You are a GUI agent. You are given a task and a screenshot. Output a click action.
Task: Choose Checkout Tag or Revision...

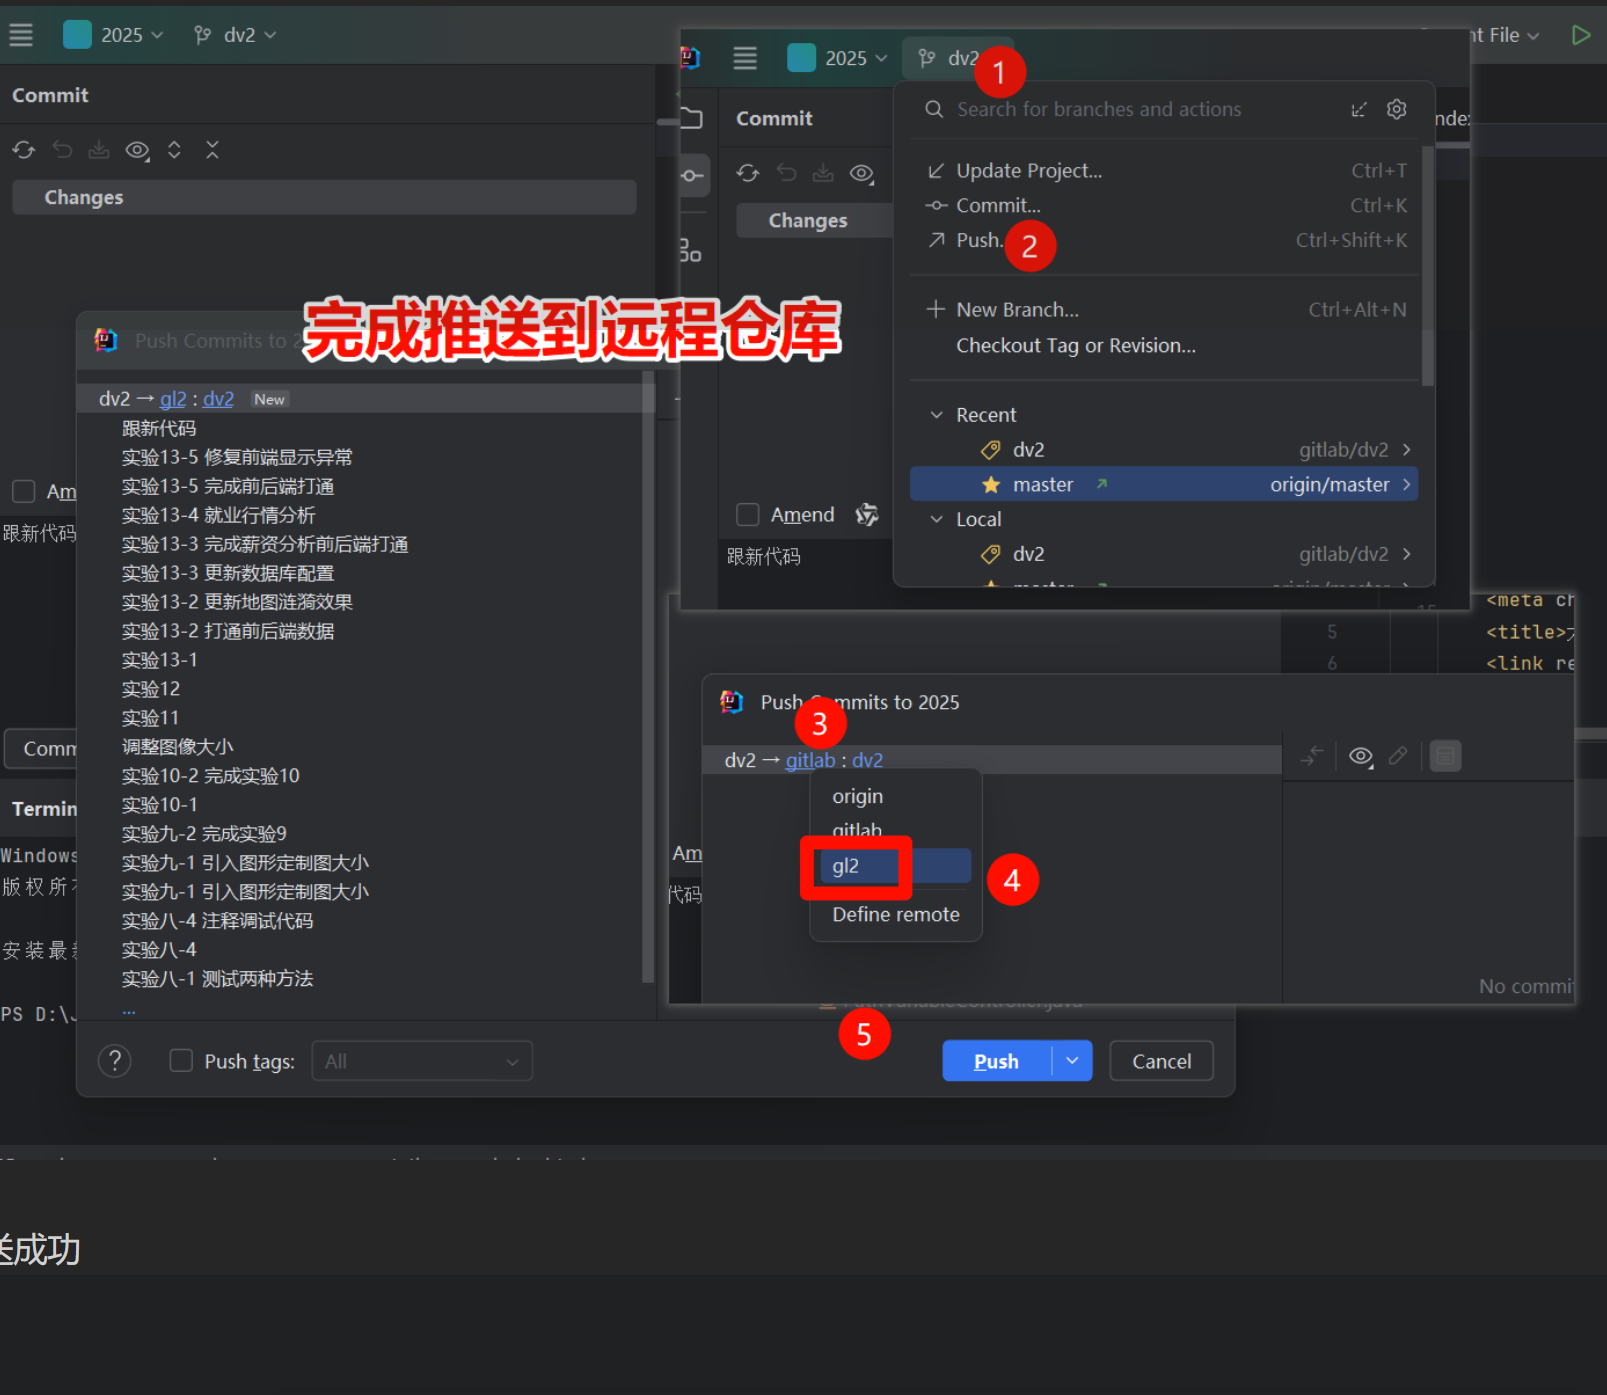click(x=1165, y=345)
